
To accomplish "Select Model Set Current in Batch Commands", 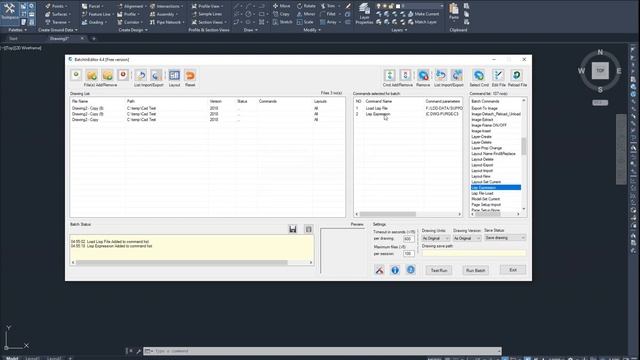I will 486,199.
